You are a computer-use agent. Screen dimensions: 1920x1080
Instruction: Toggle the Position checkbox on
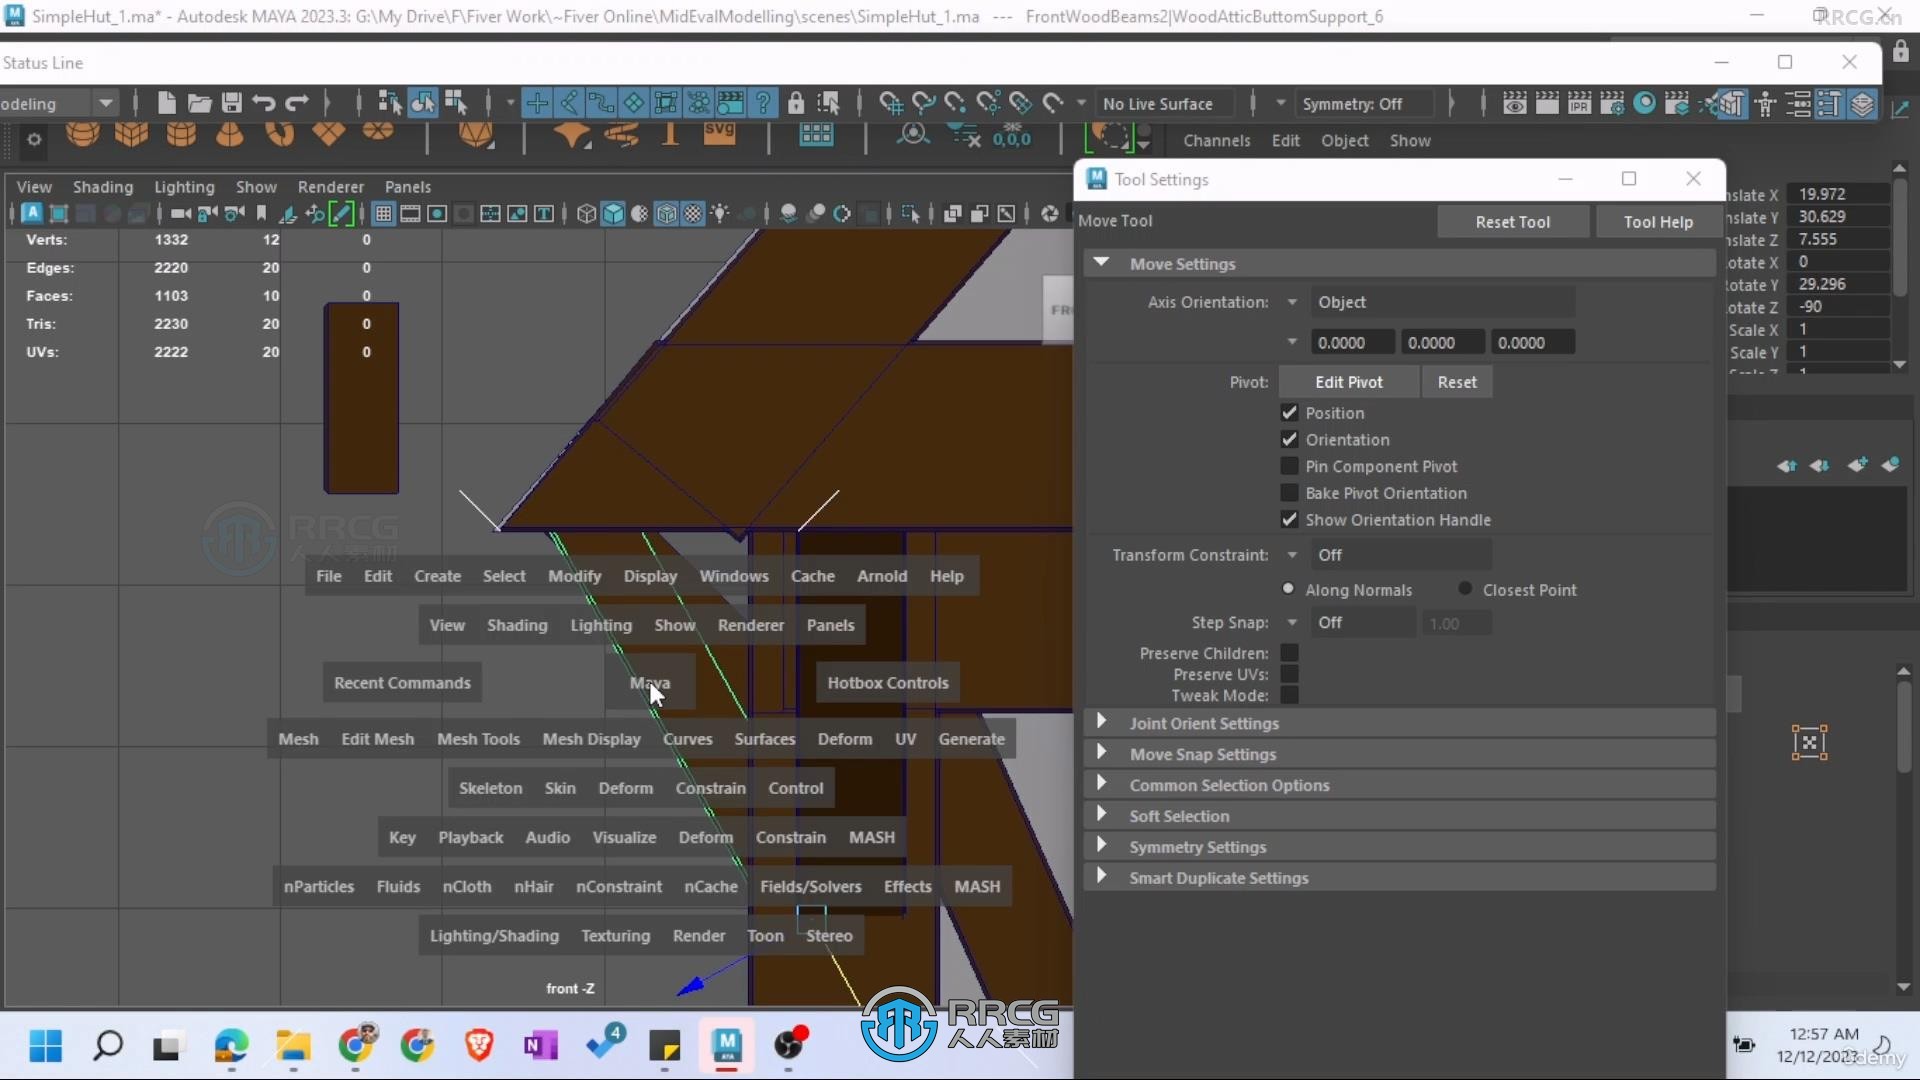(x=1290, y=411)
